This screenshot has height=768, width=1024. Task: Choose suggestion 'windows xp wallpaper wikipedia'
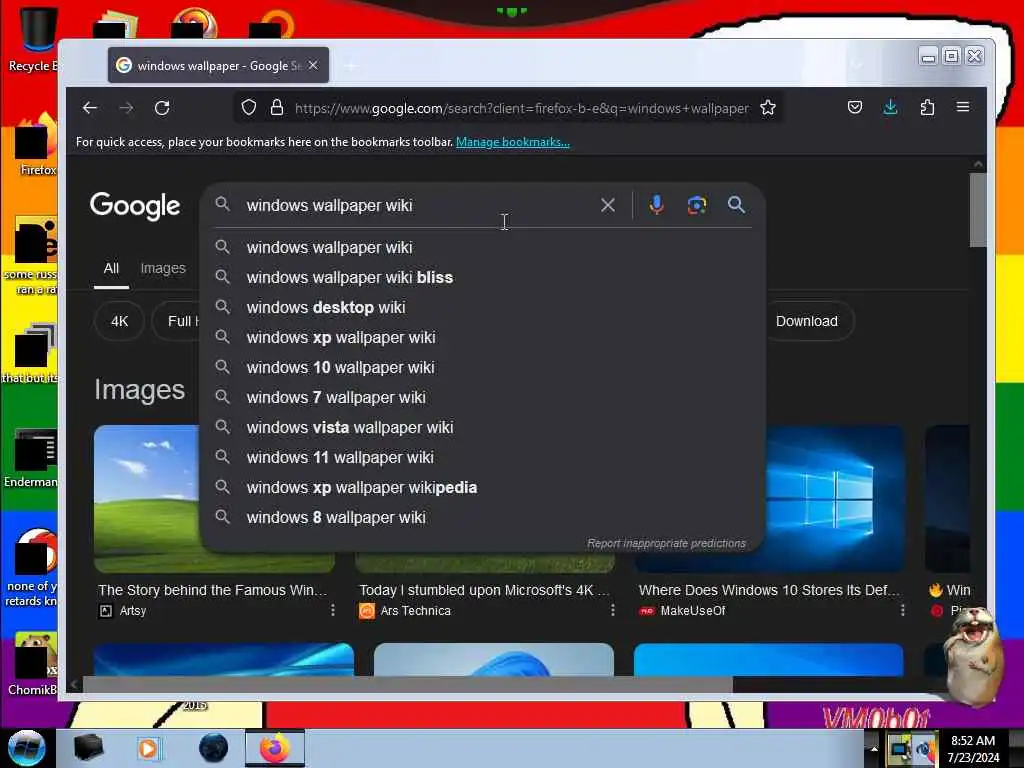click(483, 488)
